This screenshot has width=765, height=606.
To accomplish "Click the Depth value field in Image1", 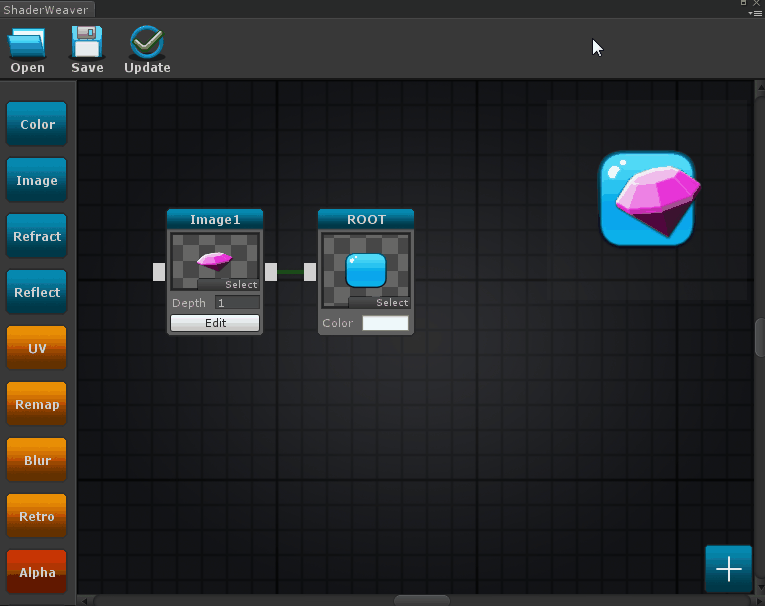I will point(237,303).
